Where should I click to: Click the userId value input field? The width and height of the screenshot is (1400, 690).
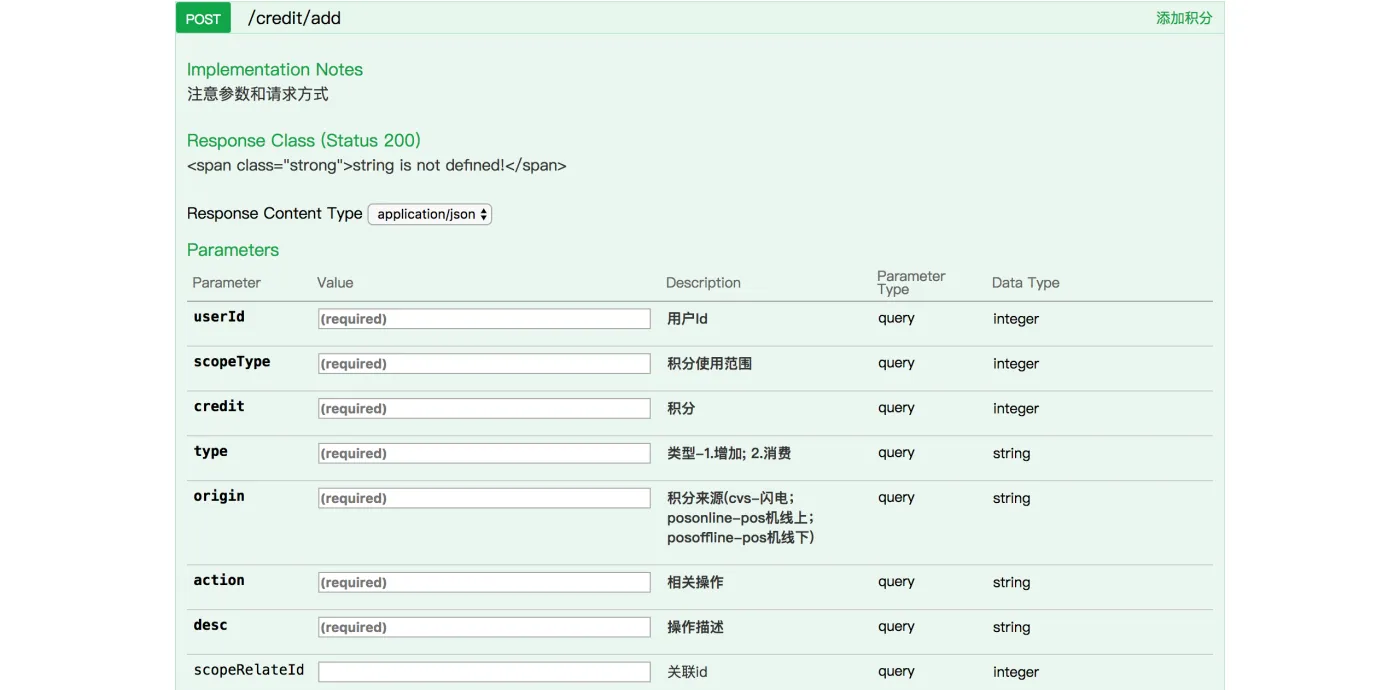pos(484,319)
